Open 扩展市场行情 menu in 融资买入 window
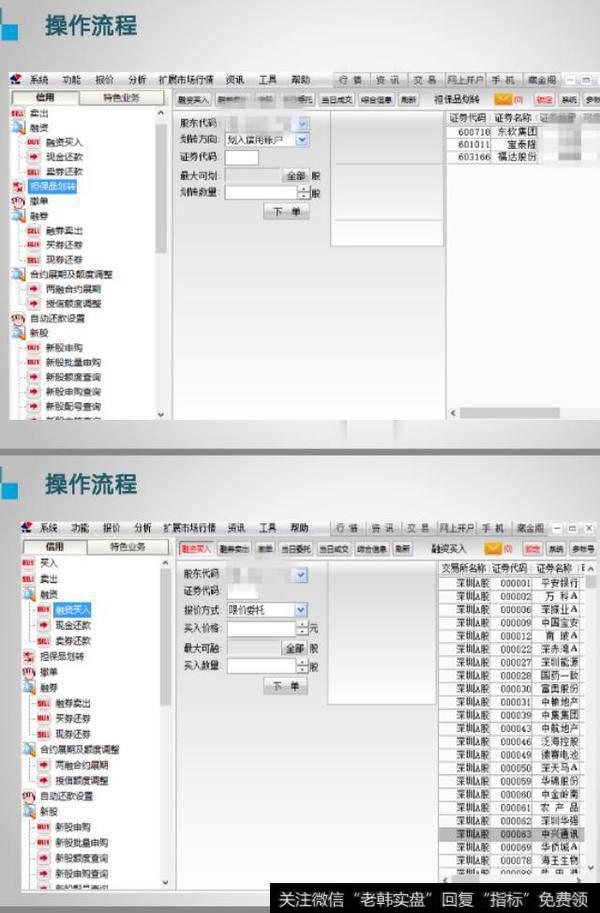Image resolution: width=600 pixels, height=913 pixels. click(189, 528)
